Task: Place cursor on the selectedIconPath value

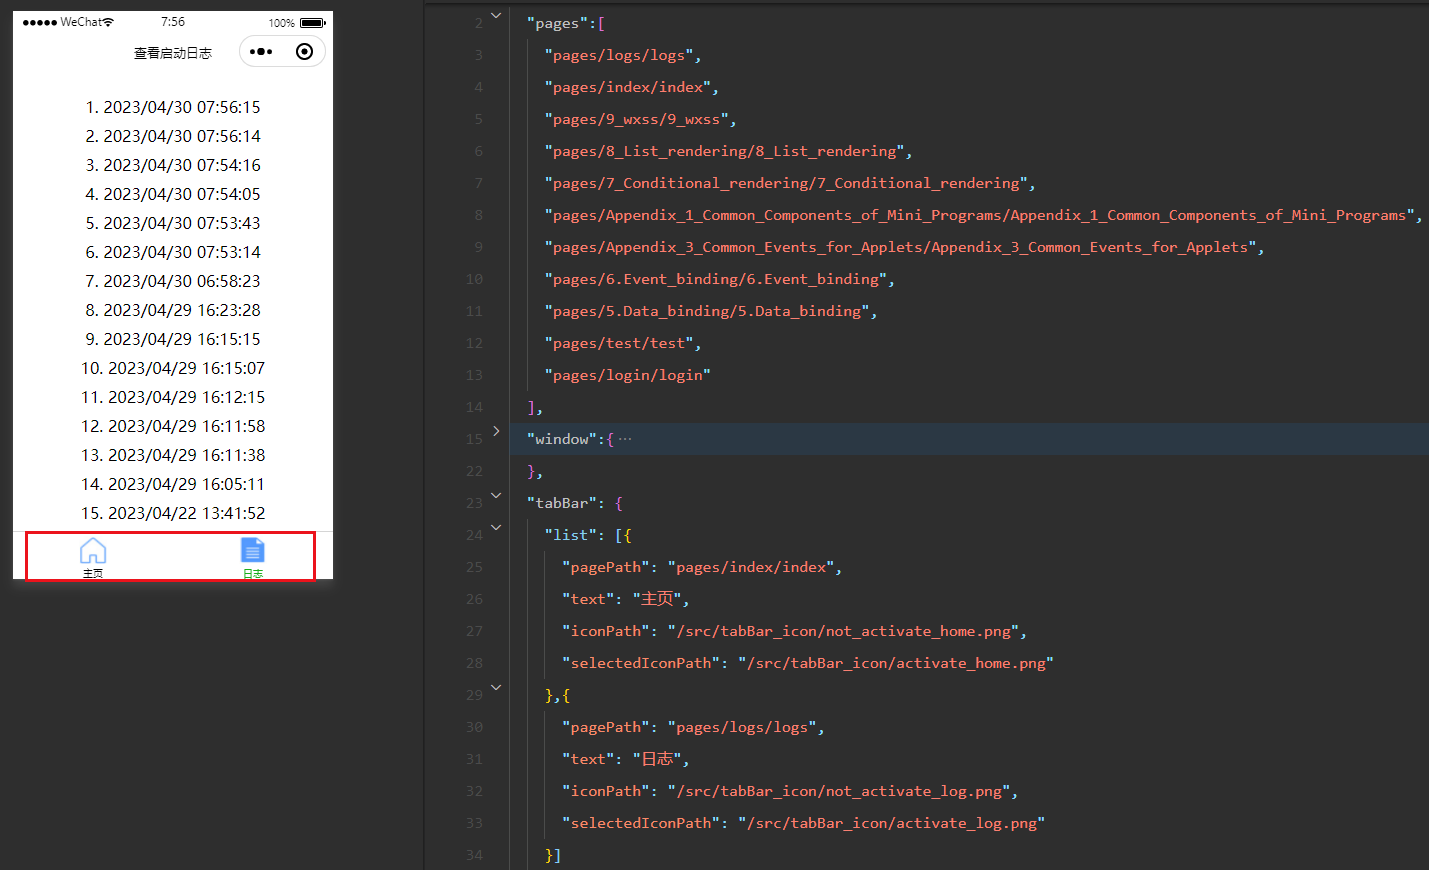Action: click(900, 662)
